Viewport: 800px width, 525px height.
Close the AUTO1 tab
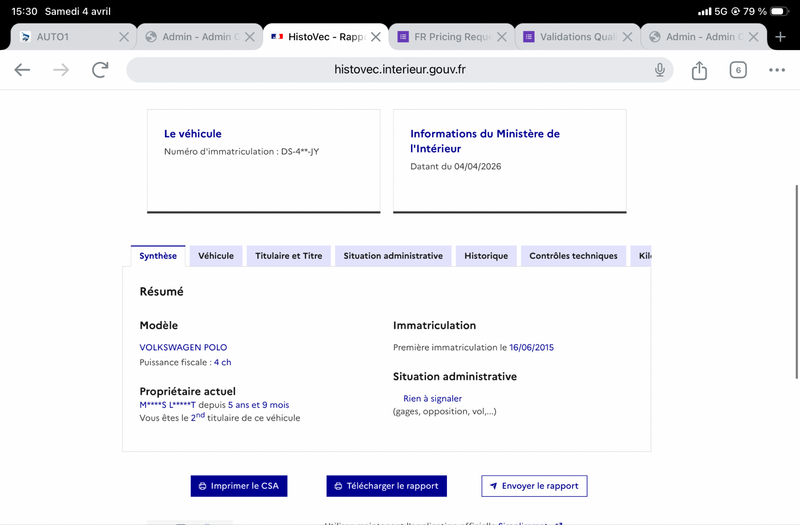[124, 37]
